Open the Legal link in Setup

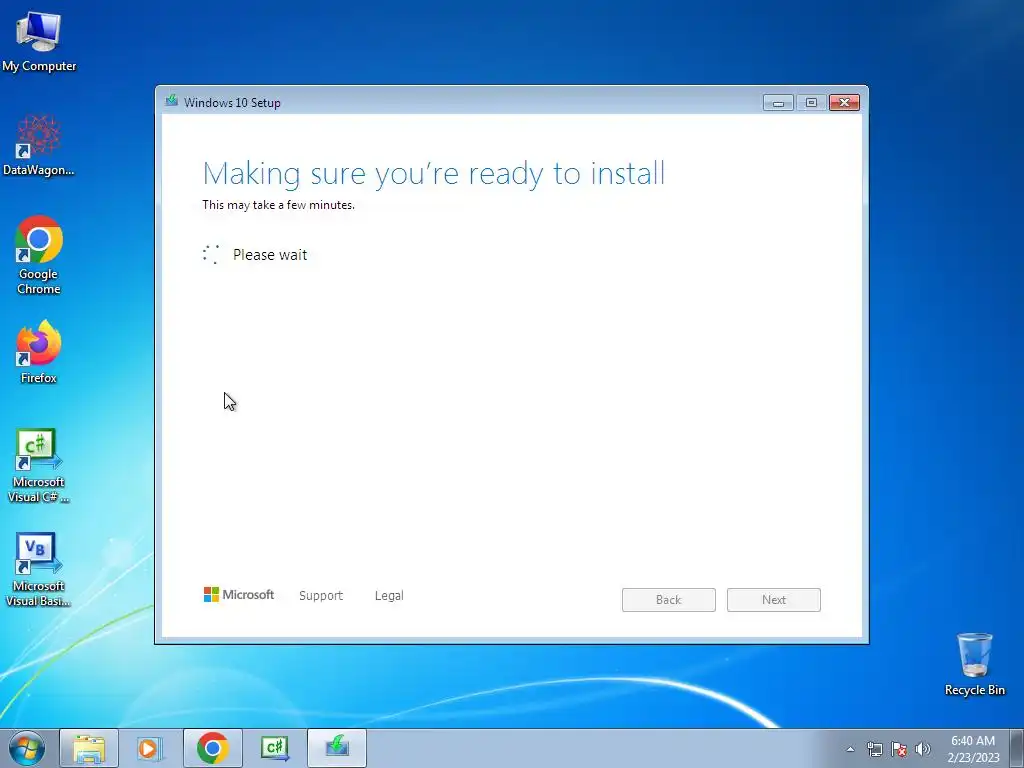click(389, 596)
